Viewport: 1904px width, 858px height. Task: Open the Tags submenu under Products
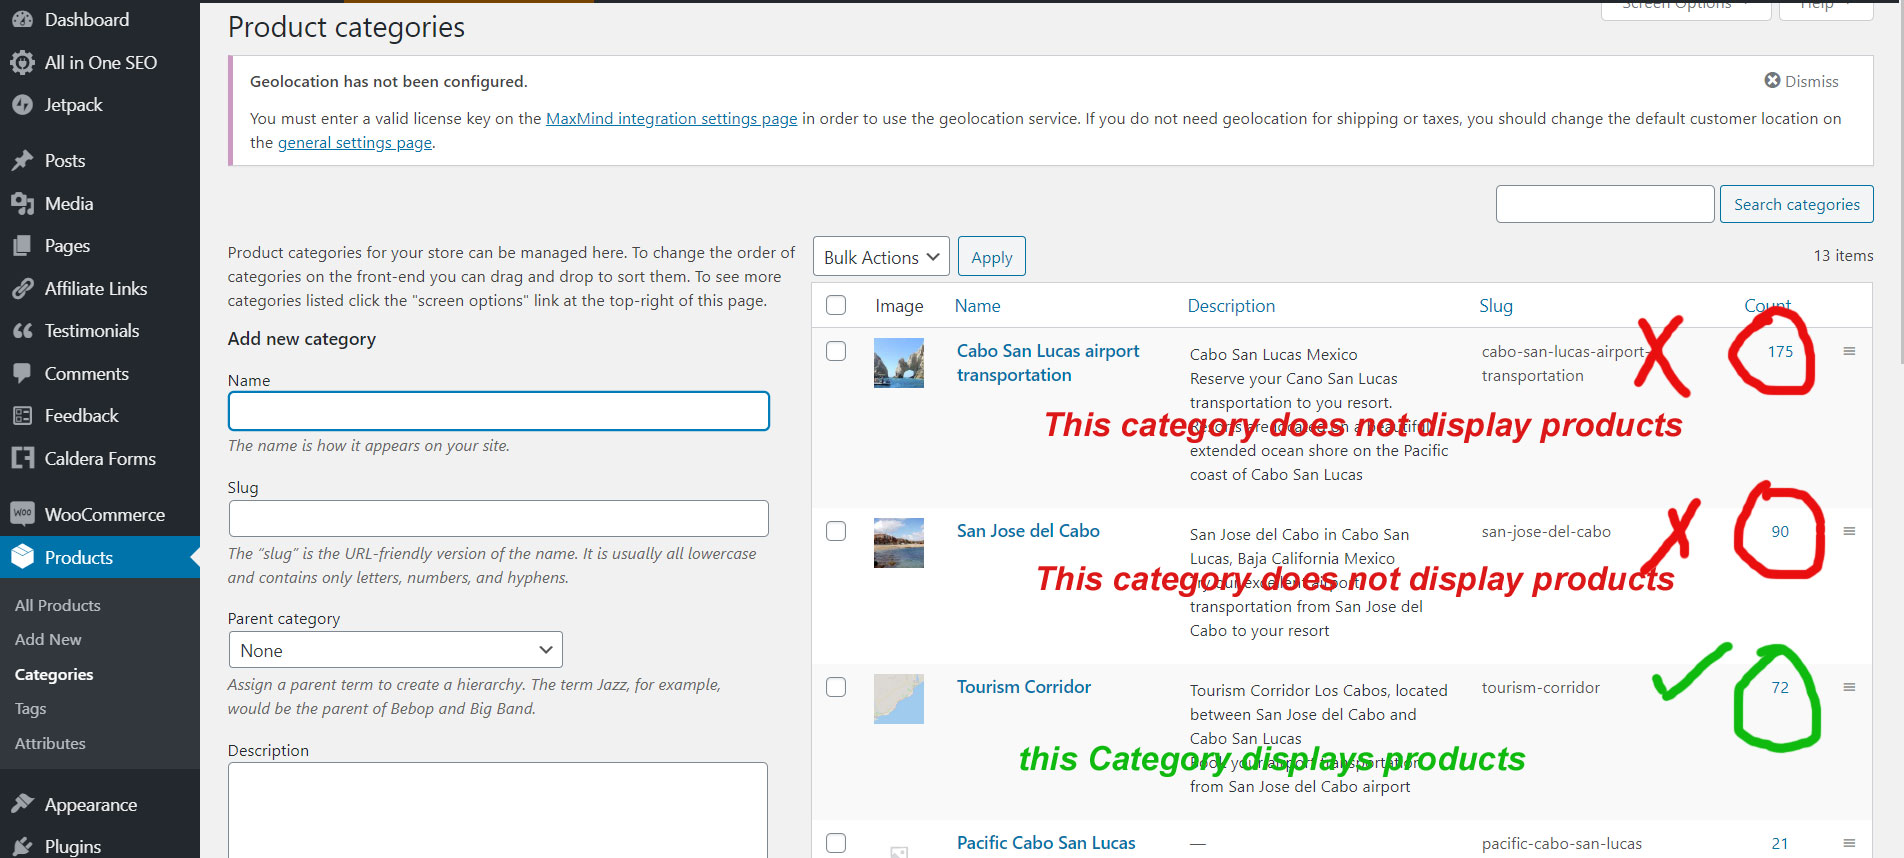[30, 708]
